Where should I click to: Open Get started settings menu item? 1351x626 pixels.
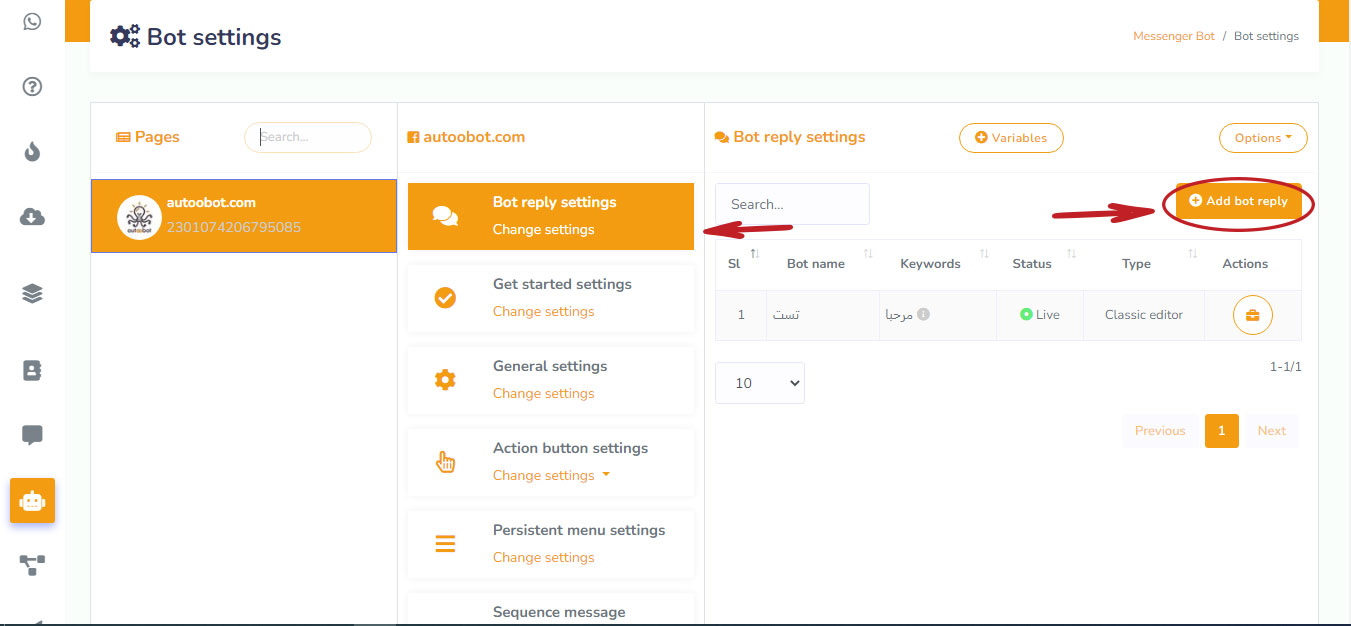click(550, 297)
